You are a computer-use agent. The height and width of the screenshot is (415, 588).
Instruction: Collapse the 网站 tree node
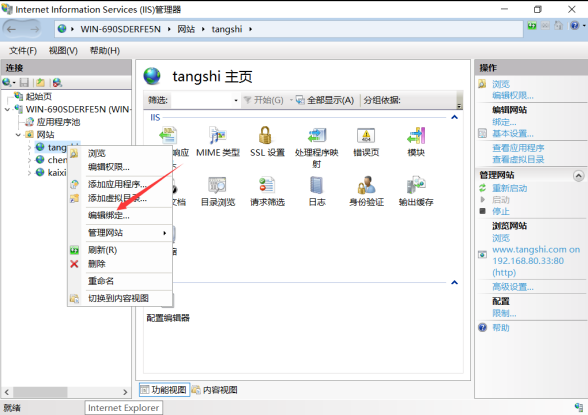[18, 135]
